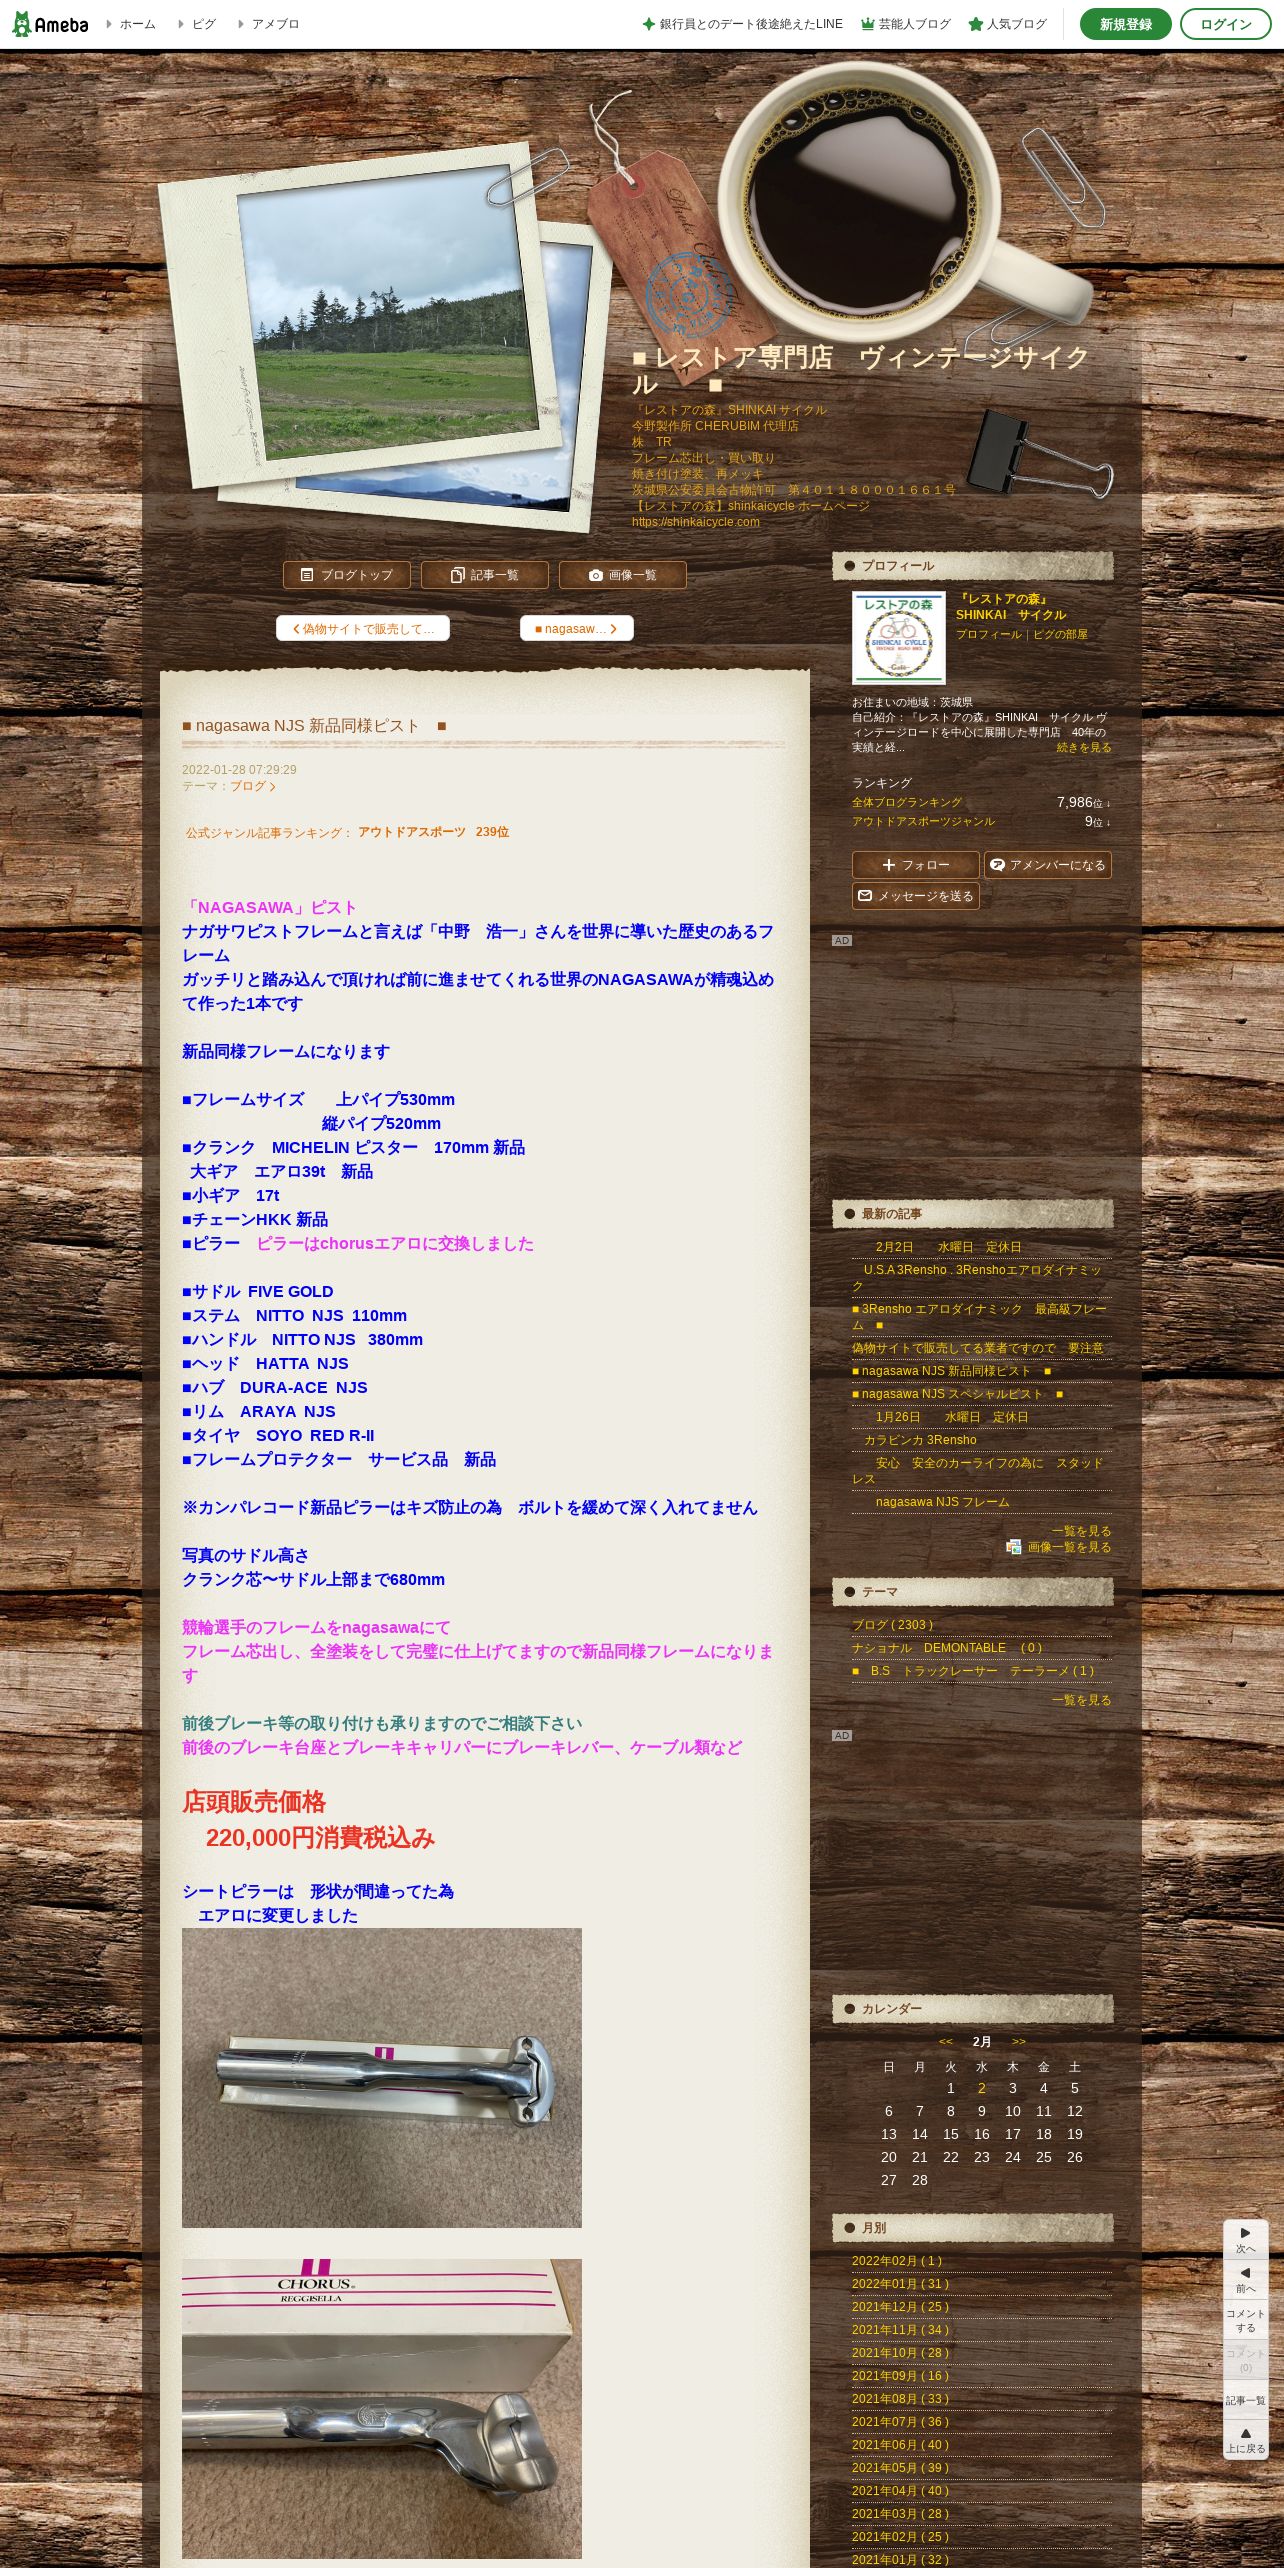
Task: Click the レストアの森 profile avatar image
Action: 898,637
